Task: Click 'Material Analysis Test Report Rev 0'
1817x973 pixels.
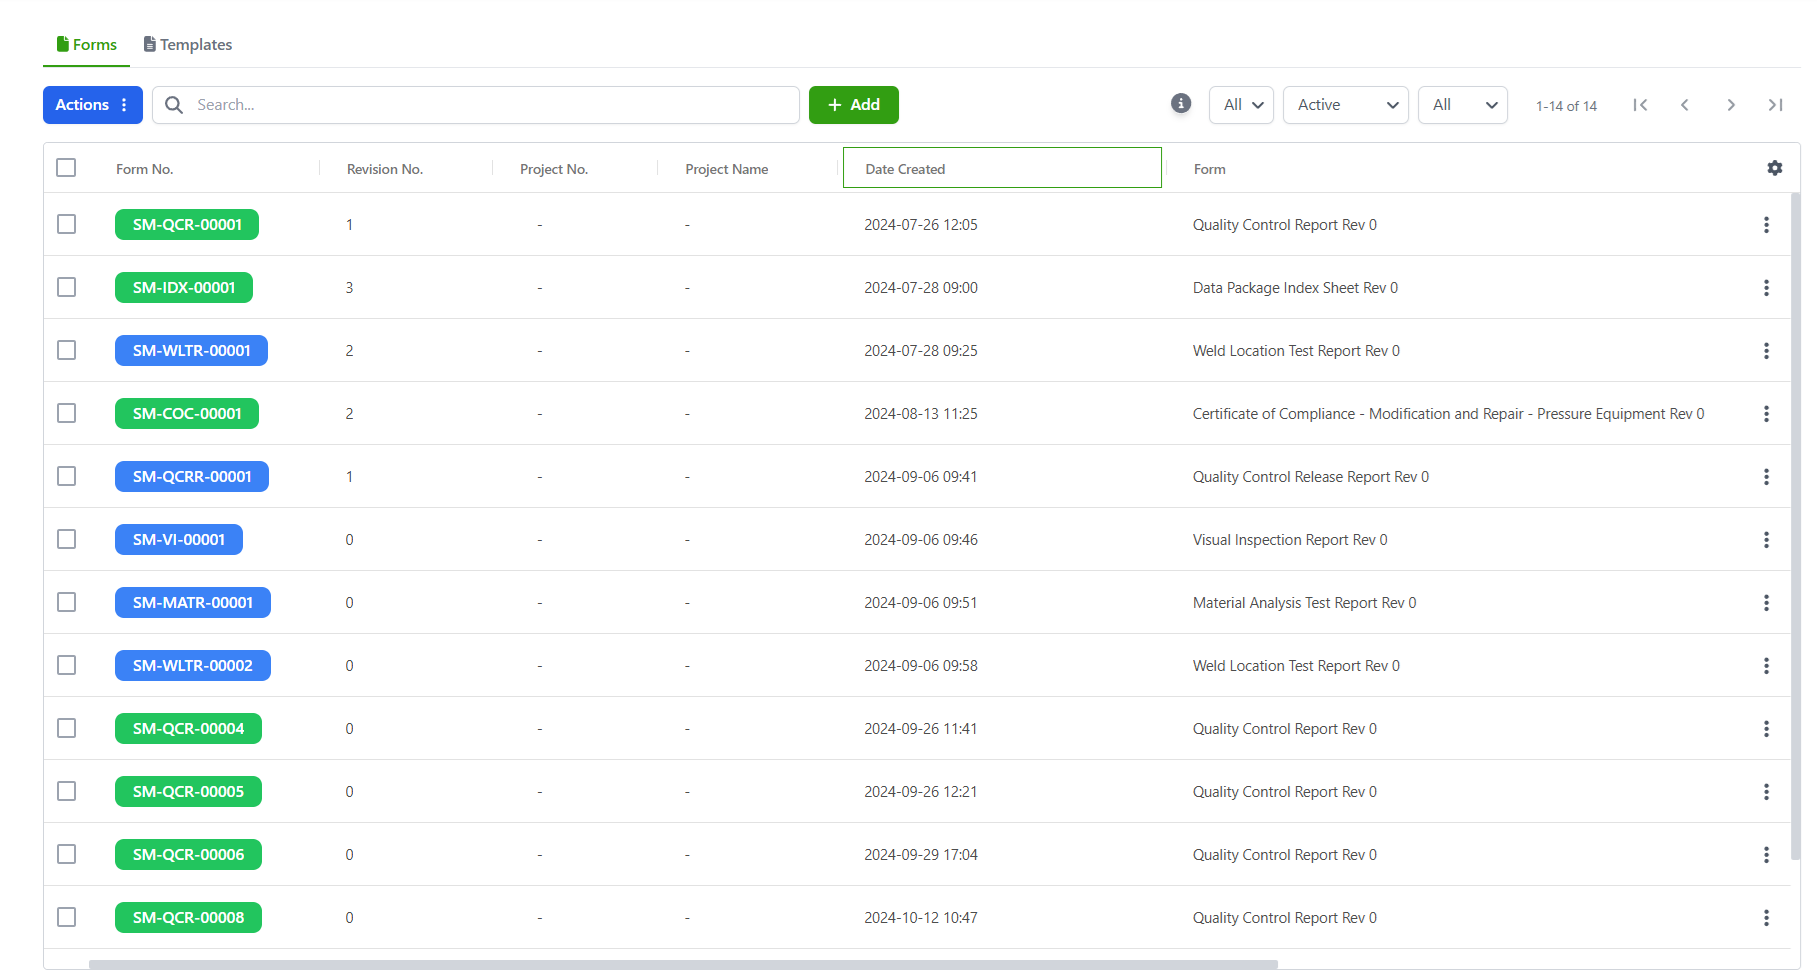Action: (1304, 603)
